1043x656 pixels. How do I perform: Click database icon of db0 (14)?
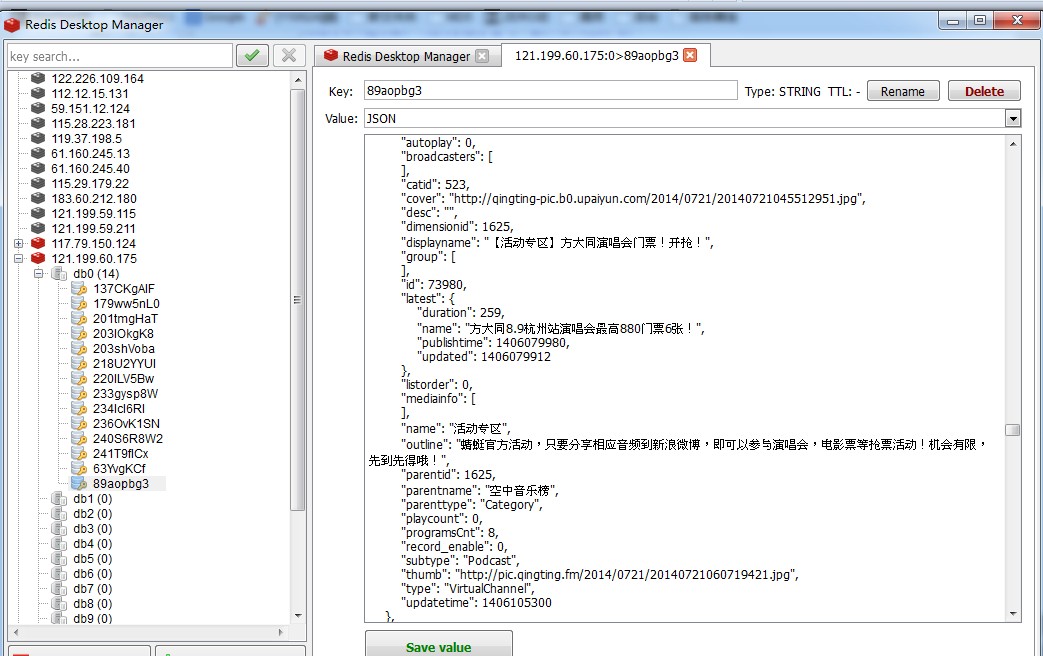59,273
